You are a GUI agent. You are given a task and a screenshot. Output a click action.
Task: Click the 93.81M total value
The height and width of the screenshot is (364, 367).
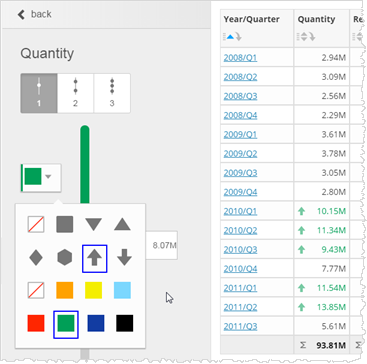[331, 345]
